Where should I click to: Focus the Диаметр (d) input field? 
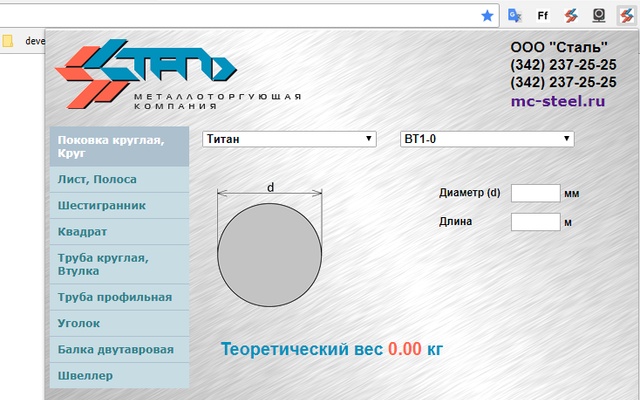[535, 193]
